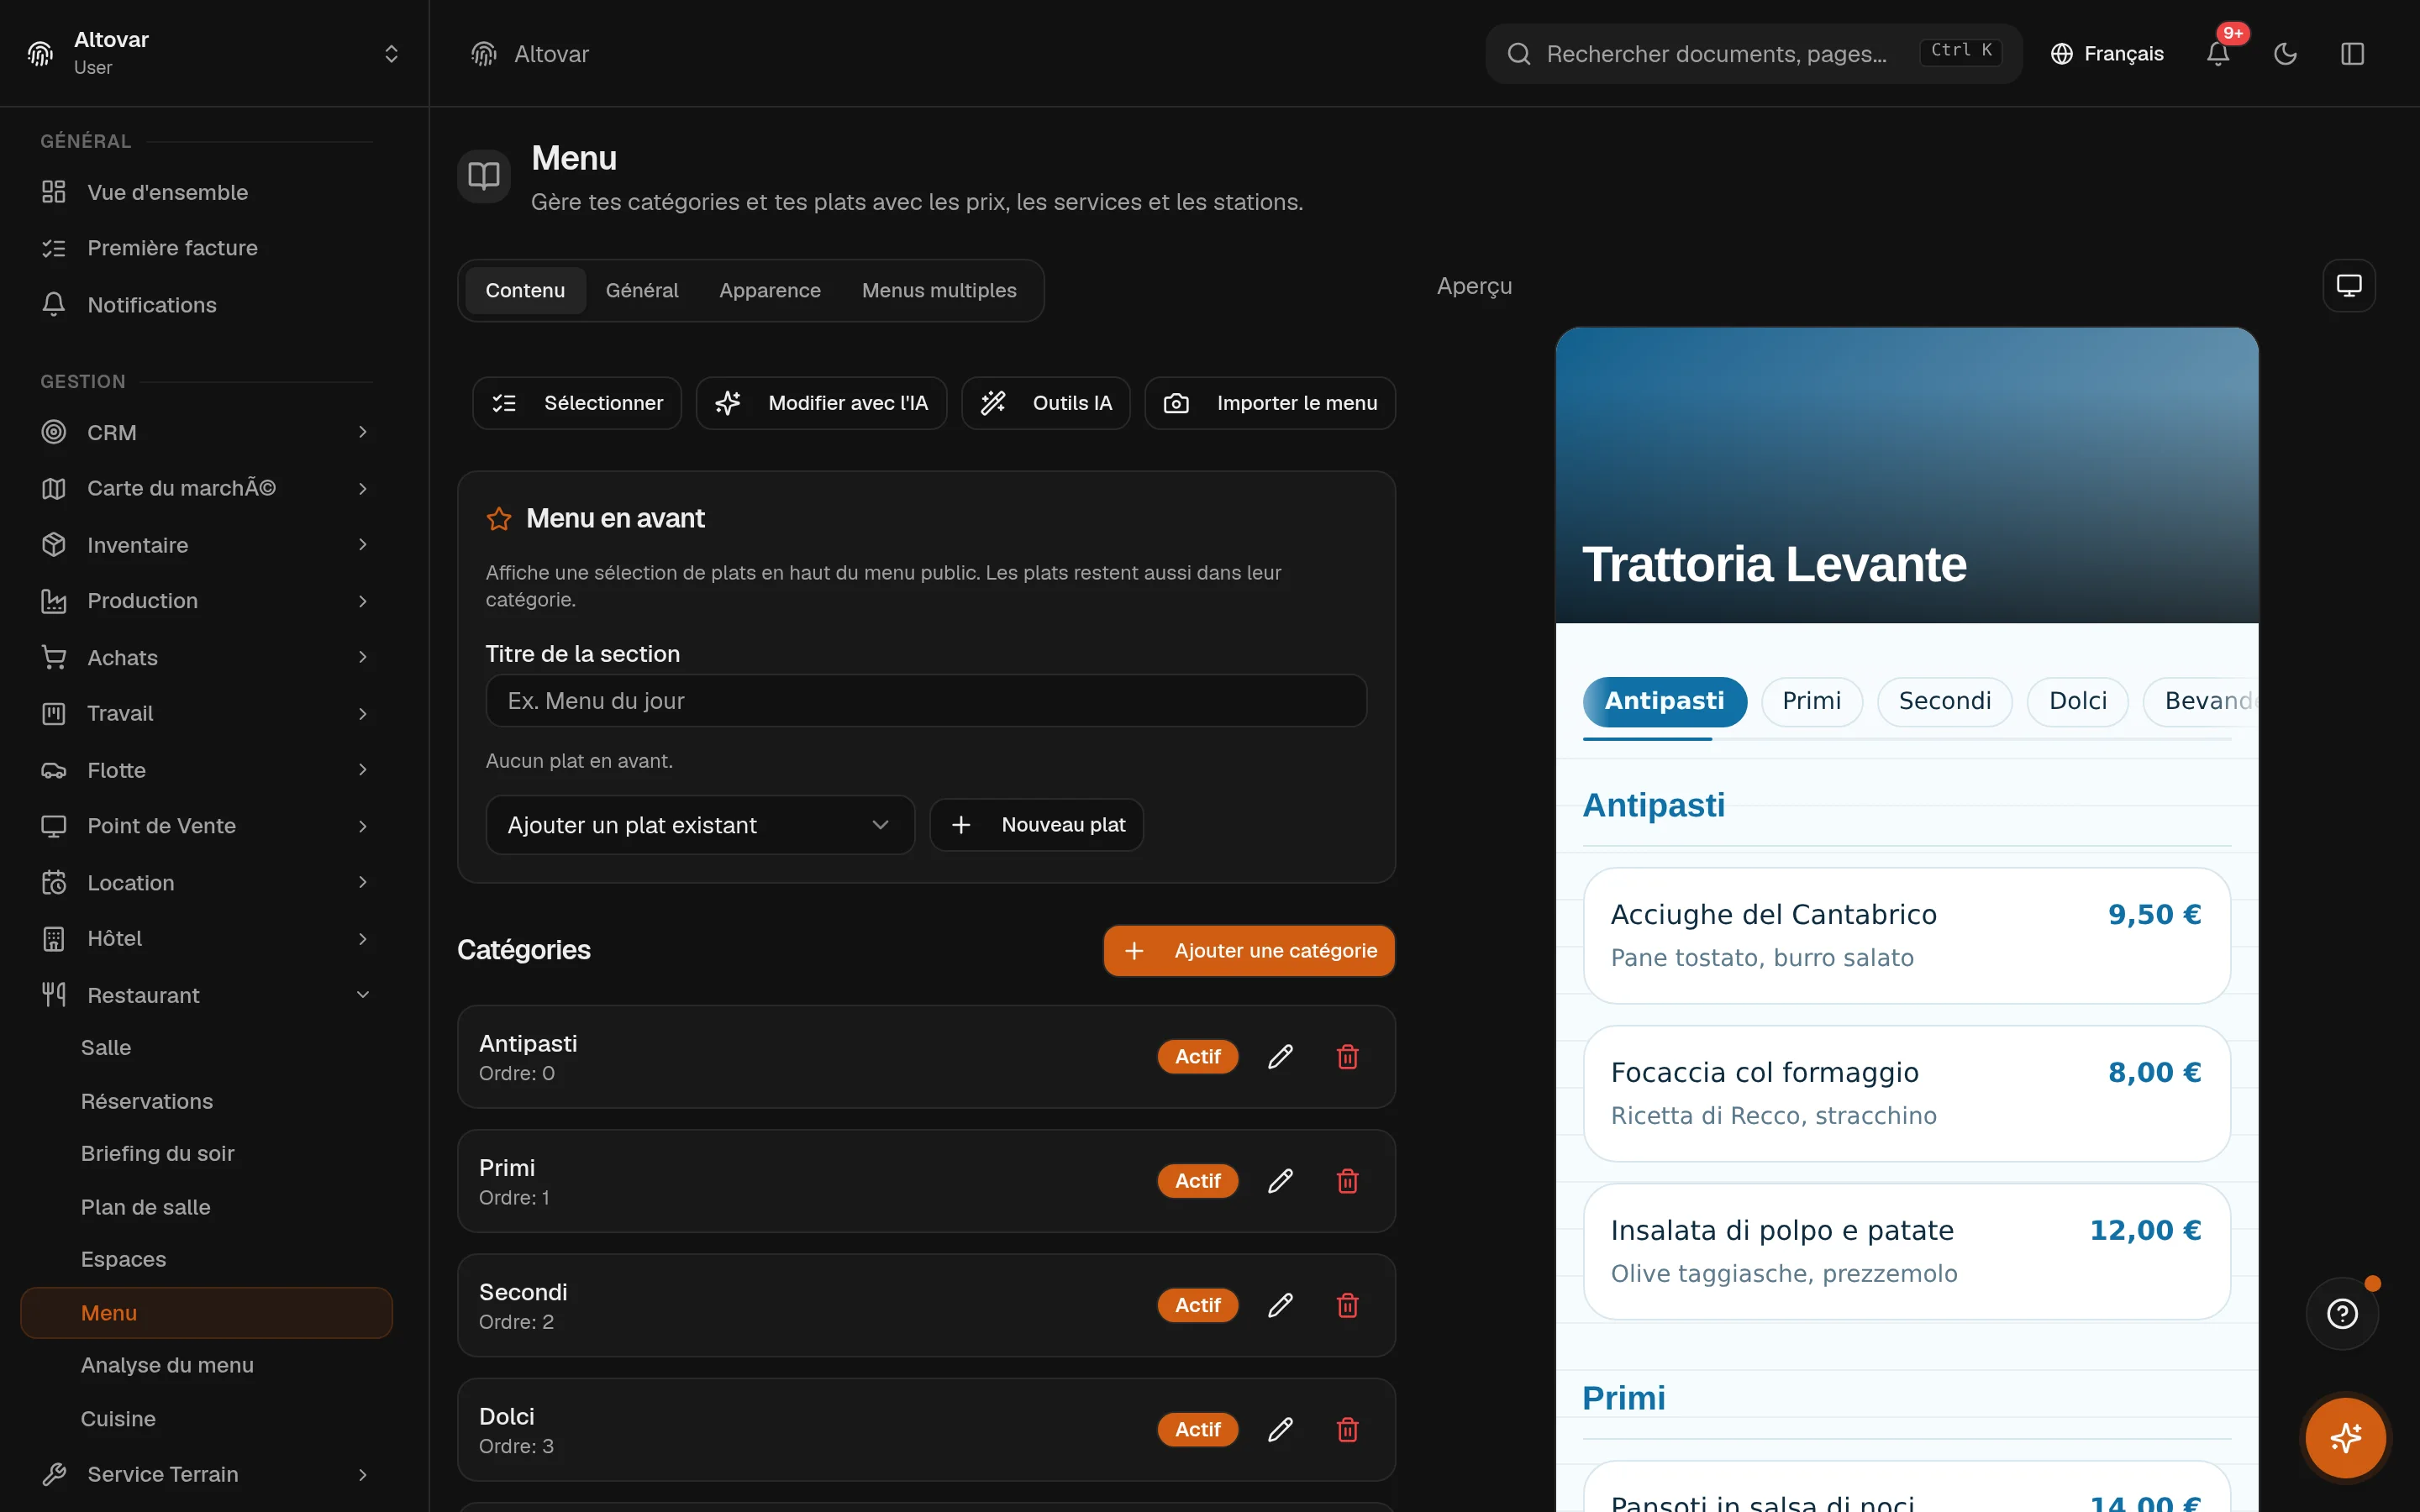Go to Plan de salle in the sidebar

pos(146,1207)
